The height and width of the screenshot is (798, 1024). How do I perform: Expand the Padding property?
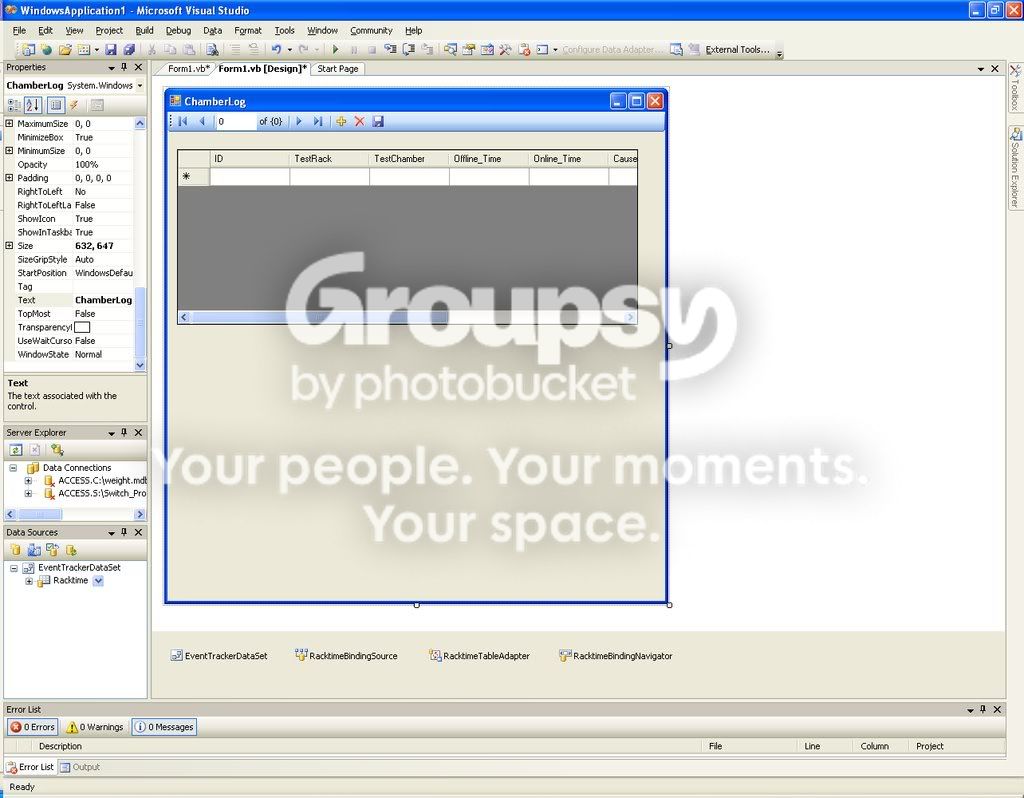coord(9,178)
